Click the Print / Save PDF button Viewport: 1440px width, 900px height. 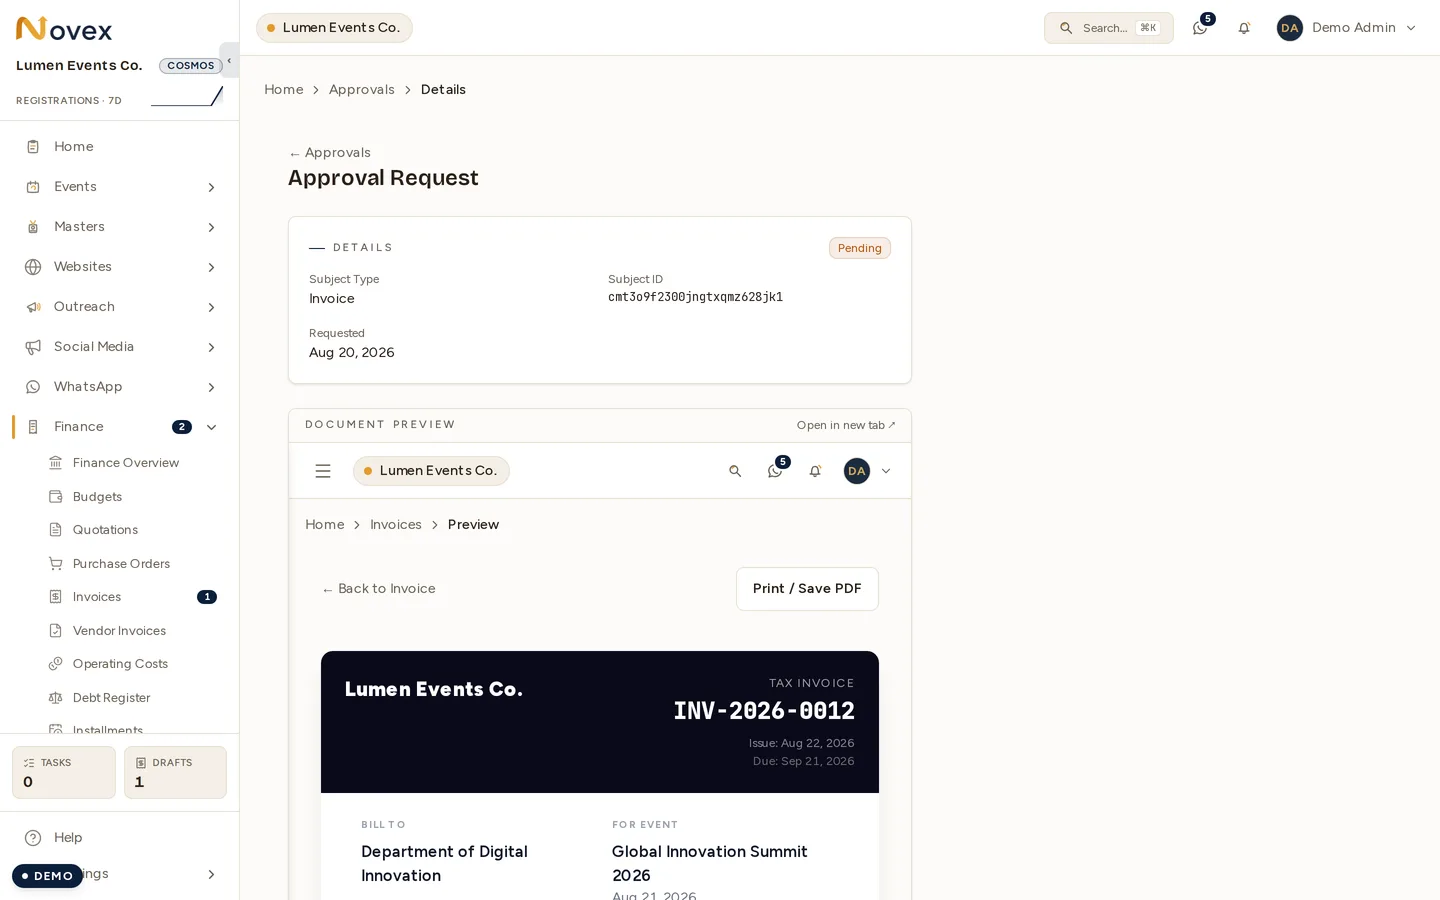[x=807, y=589]
